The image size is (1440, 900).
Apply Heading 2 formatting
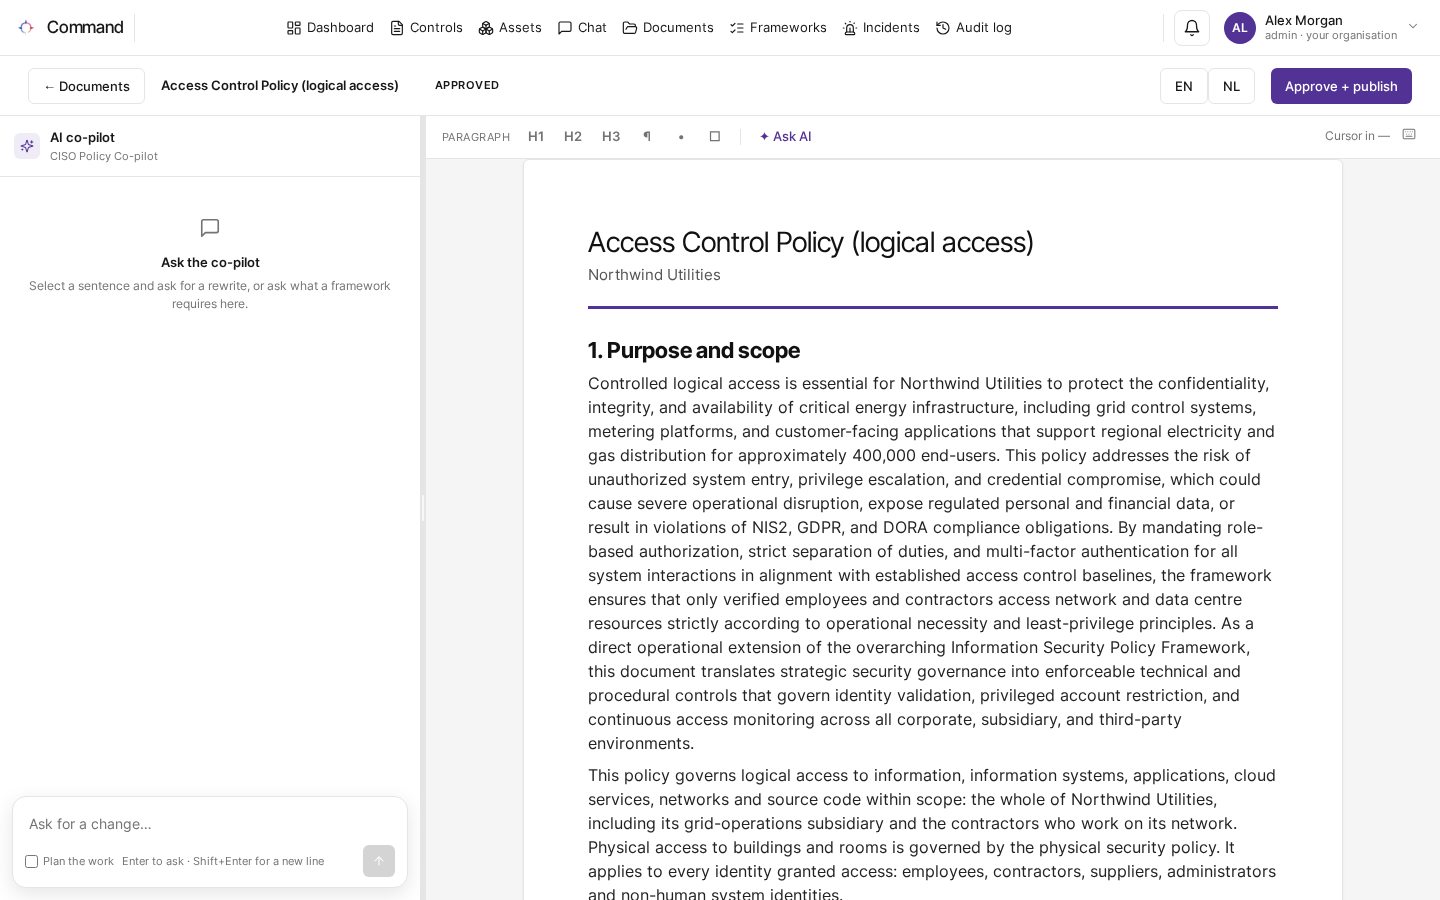pos(573,137)
